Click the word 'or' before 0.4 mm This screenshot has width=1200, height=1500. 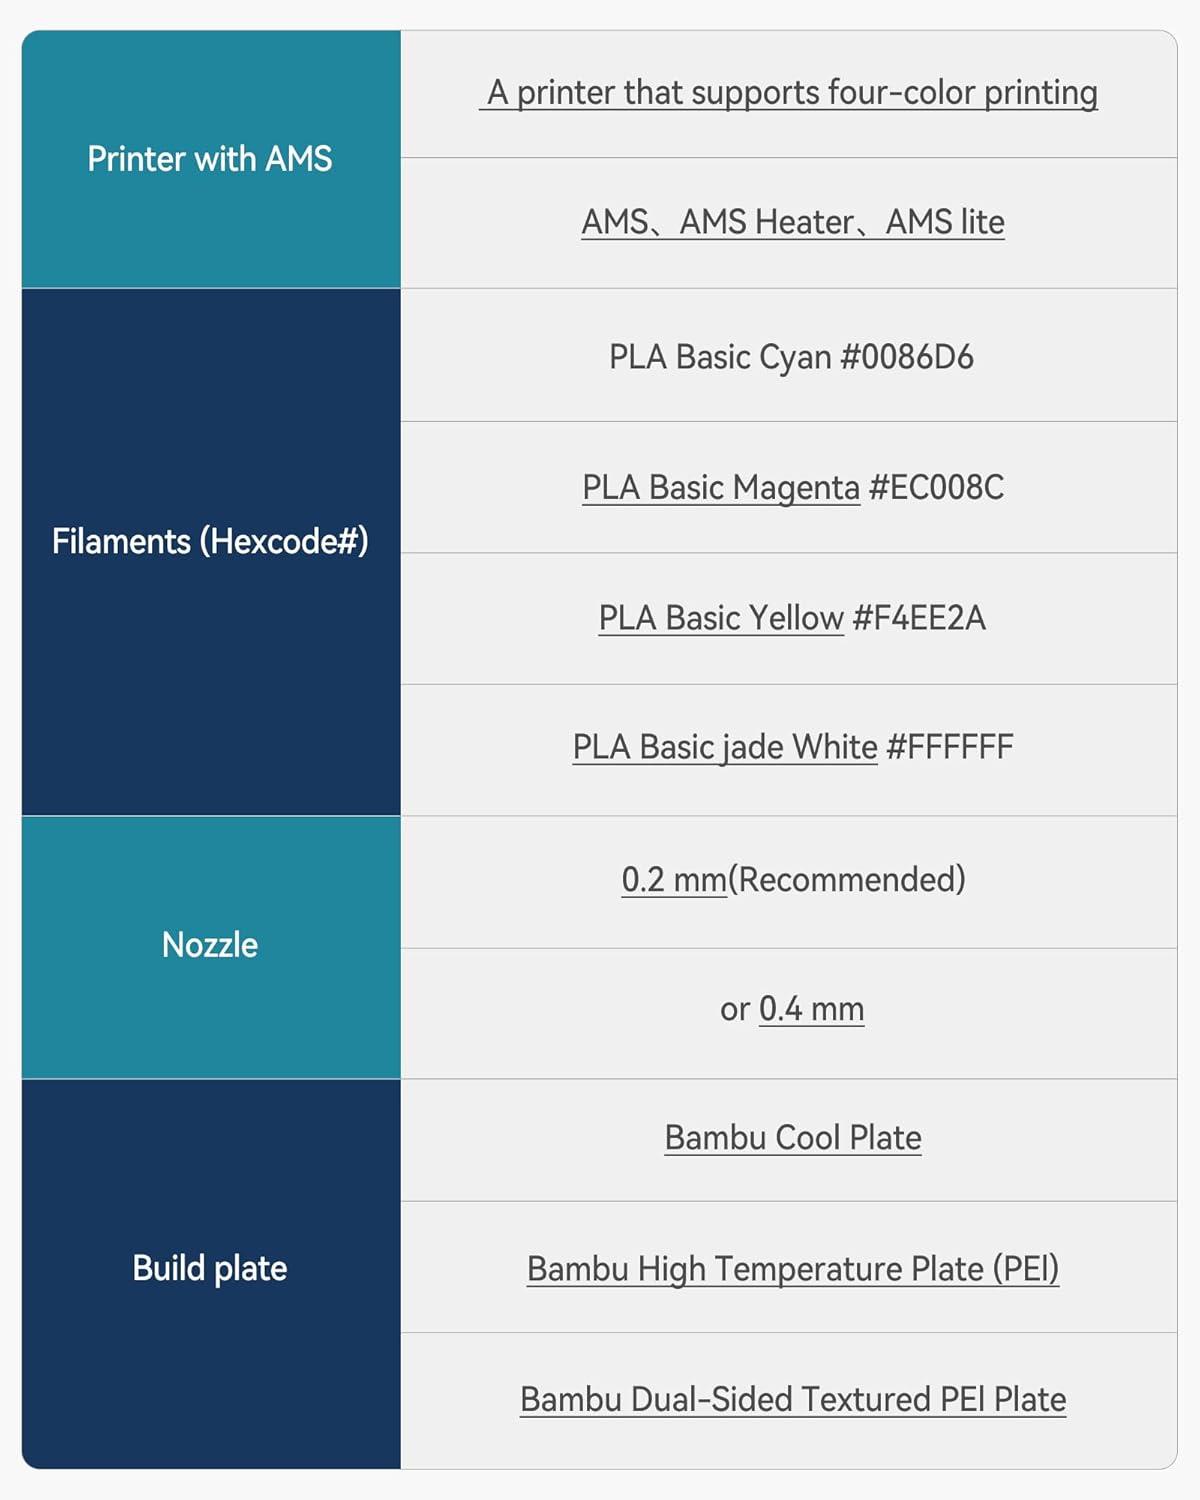[x=735, y=1010]
